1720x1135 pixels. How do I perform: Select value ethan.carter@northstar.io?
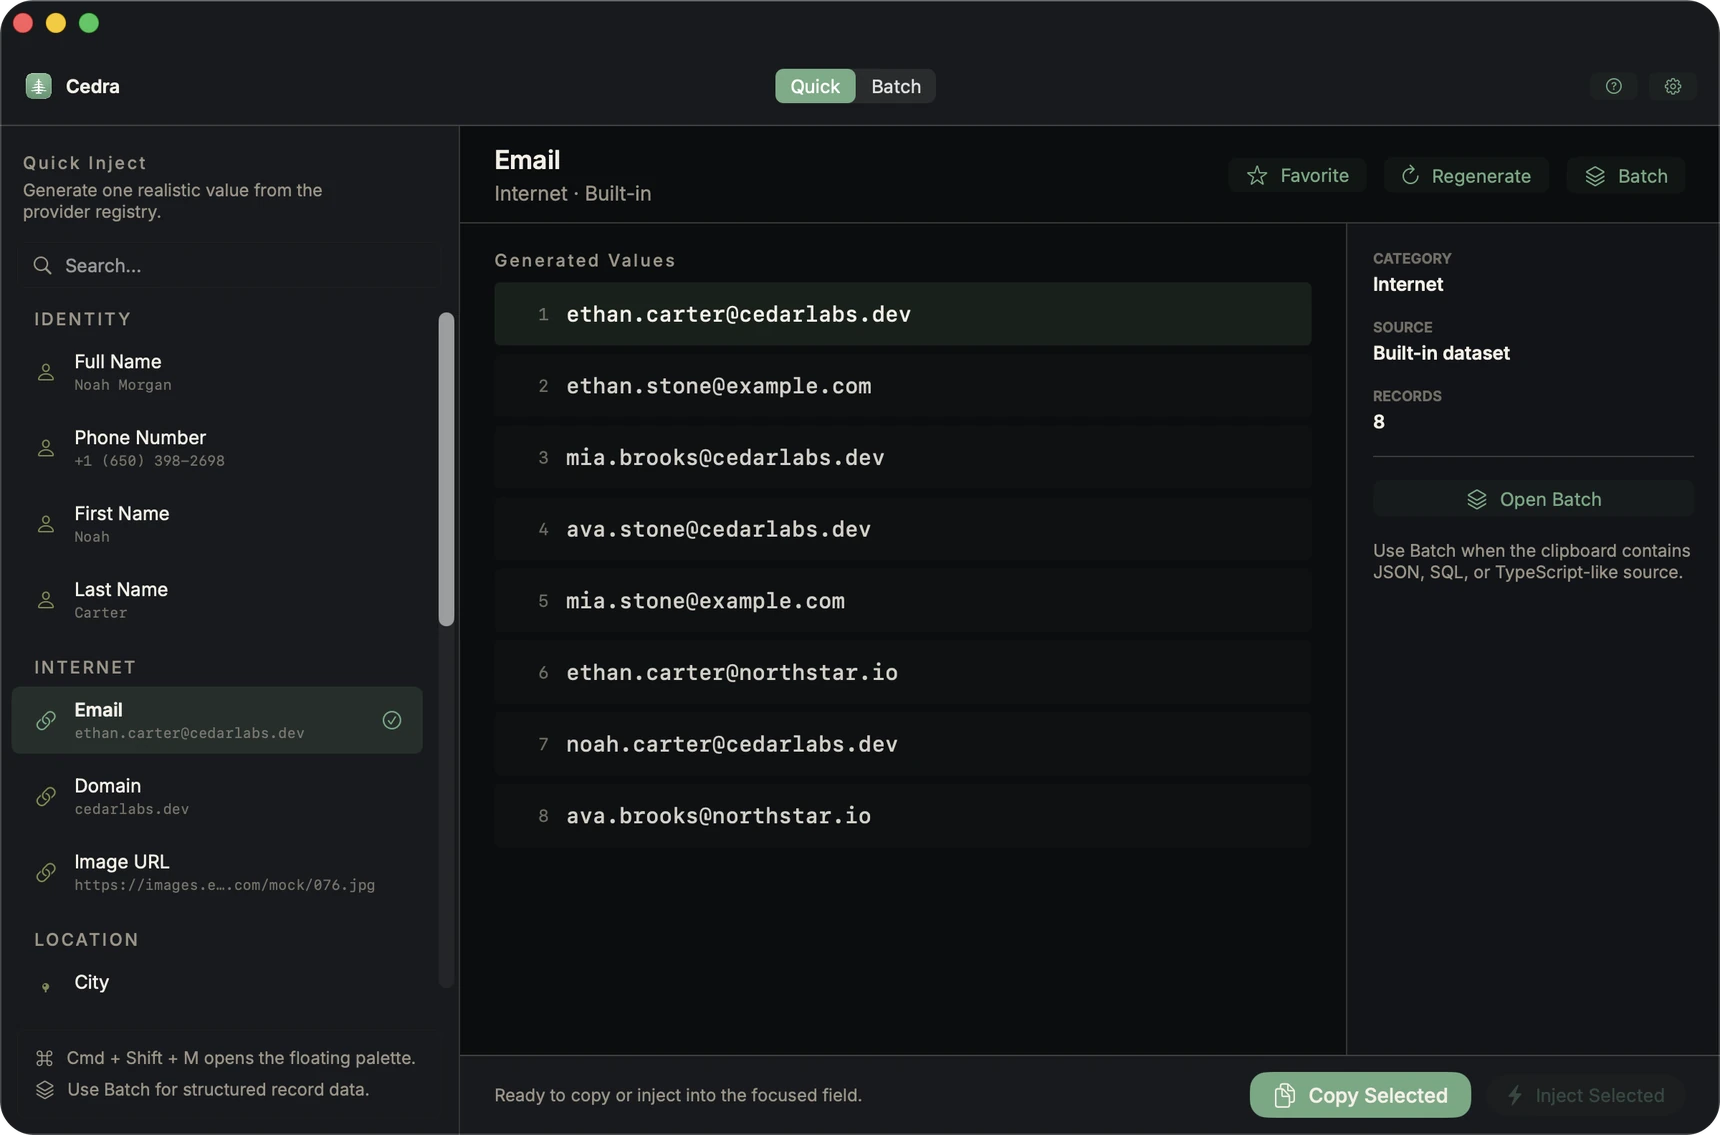pos(902,673)
